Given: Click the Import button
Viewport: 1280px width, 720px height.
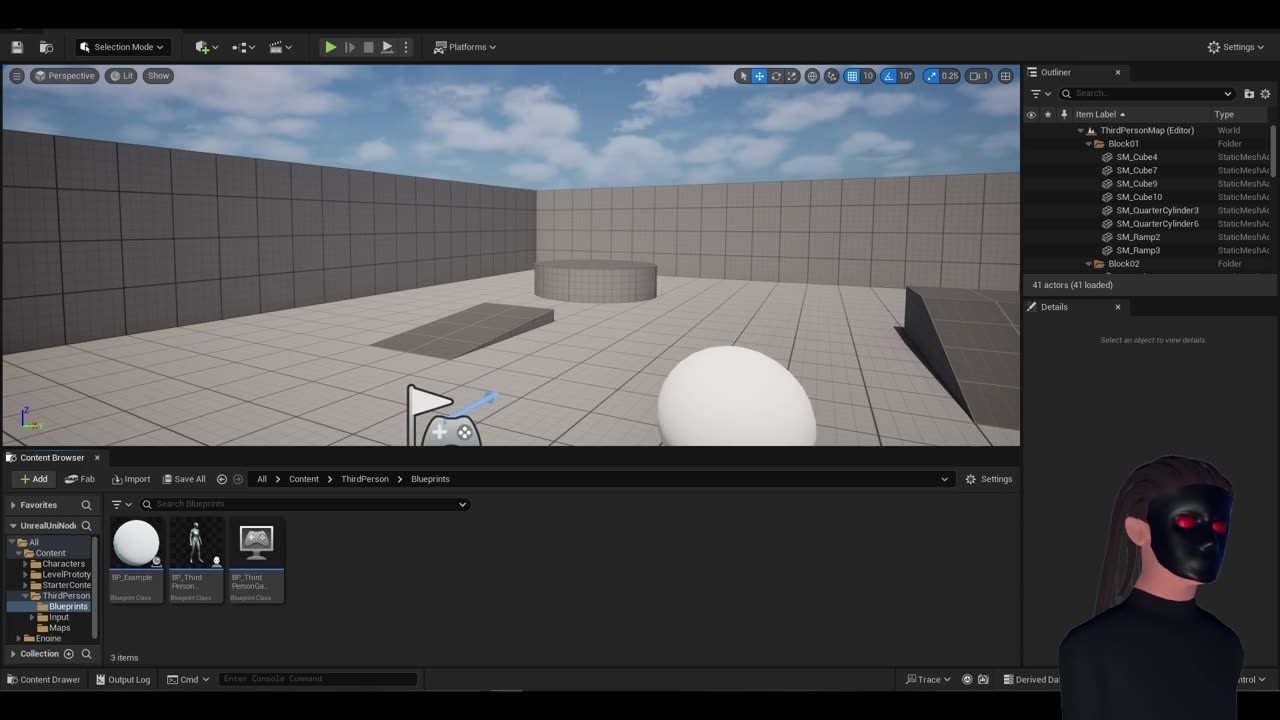Looking at the screenshot, I should (x=131, y=479).
